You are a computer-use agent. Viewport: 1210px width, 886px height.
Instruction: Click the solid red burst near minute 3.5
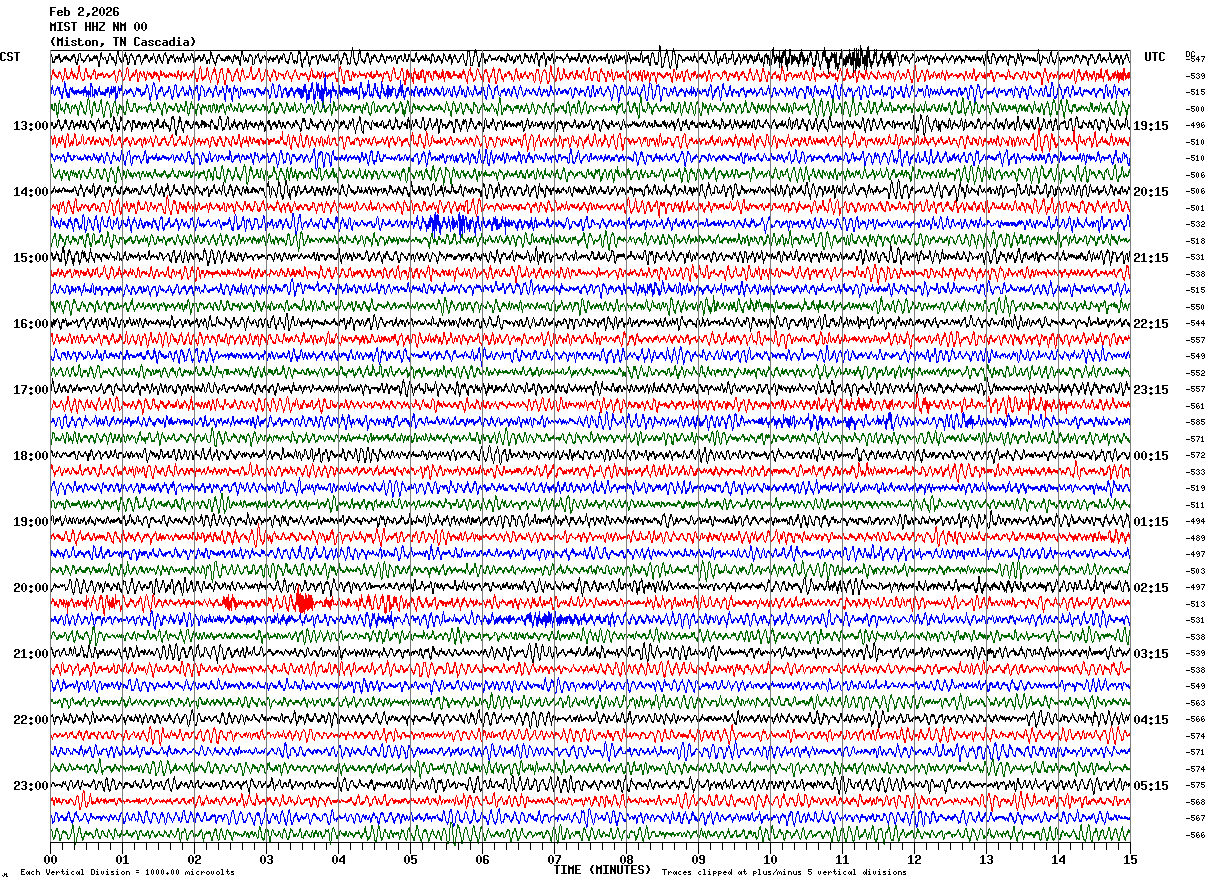(304, 602)
